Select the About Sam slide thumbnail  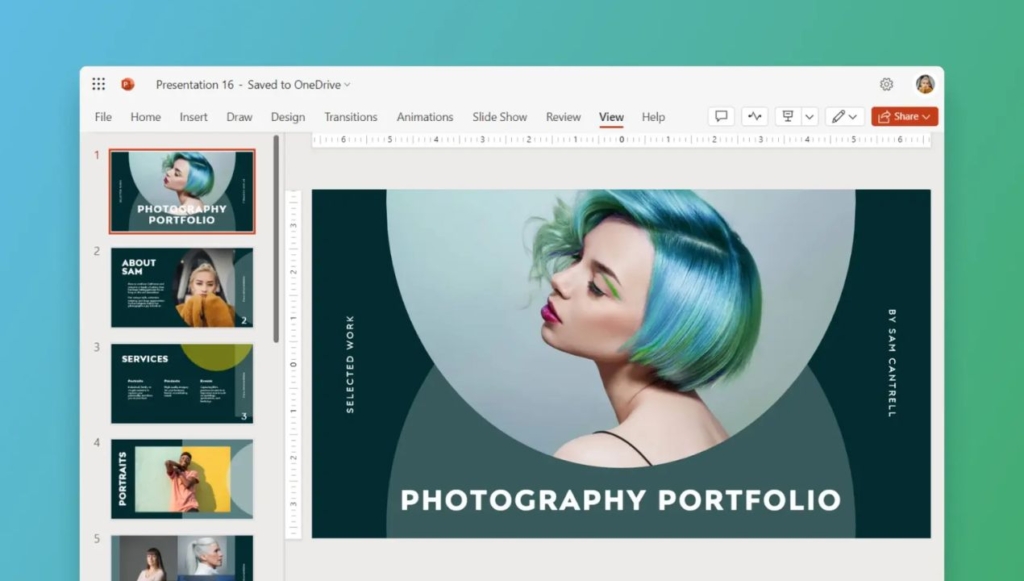[x=182, y=288]
